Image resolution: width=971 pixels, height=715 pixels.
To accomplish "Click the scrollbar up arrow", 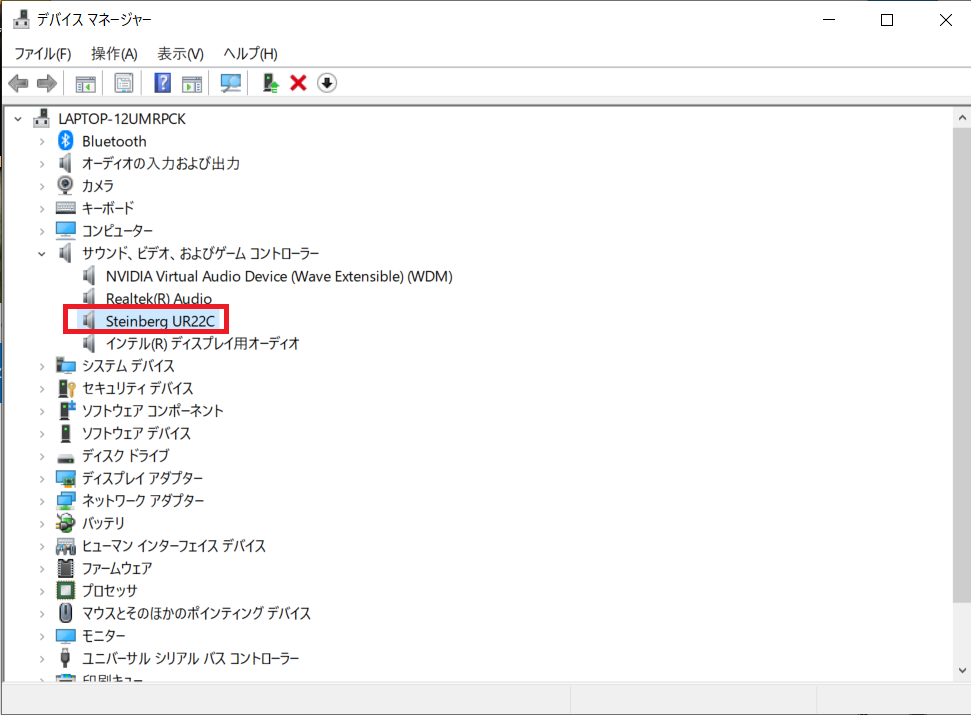I will click(962, 117).
